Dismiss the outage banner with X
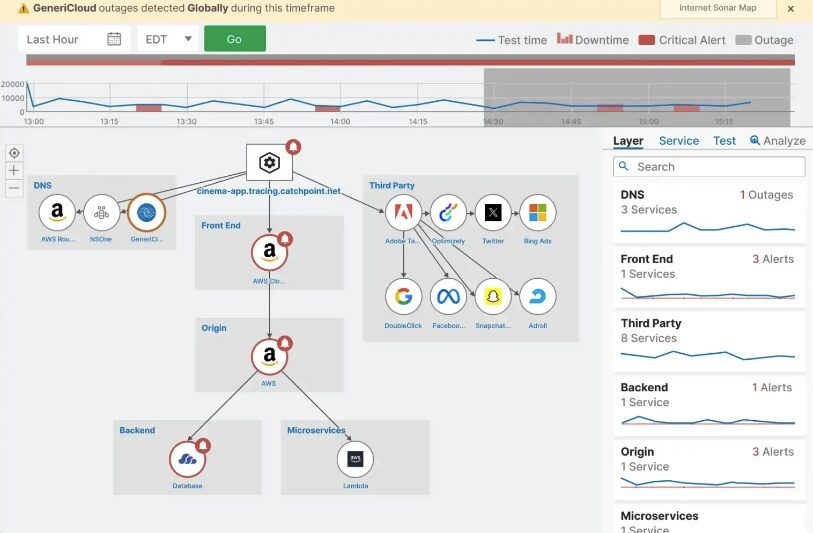813x533 pixels. pyautogui.click(x=791, y=9)
